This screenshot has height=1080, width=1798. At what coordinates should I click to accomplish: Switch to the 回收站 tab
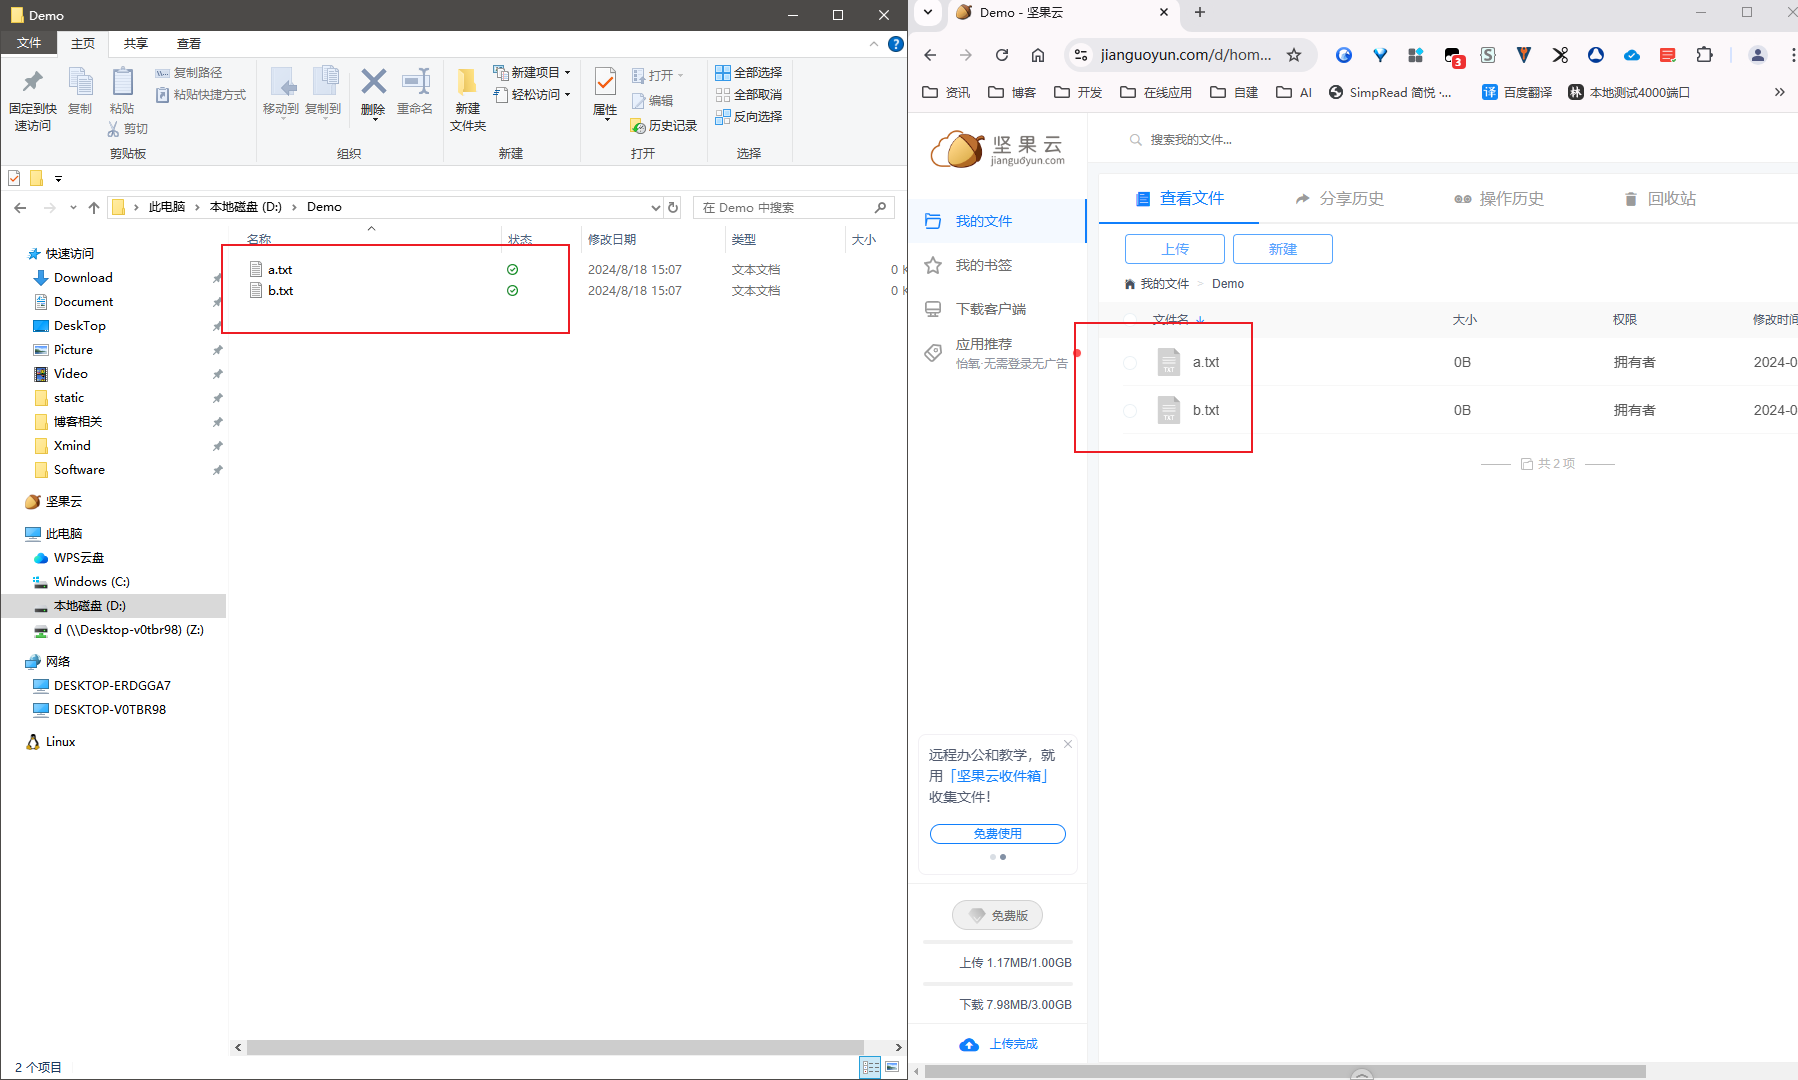[x=1660, y=199]
